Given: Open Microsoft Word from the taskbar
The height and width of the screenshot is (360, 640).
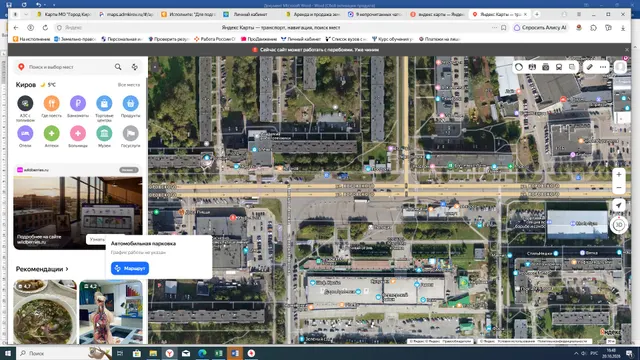Looking at the screenshot, I should pyautogui.click(x=235, y=353).
